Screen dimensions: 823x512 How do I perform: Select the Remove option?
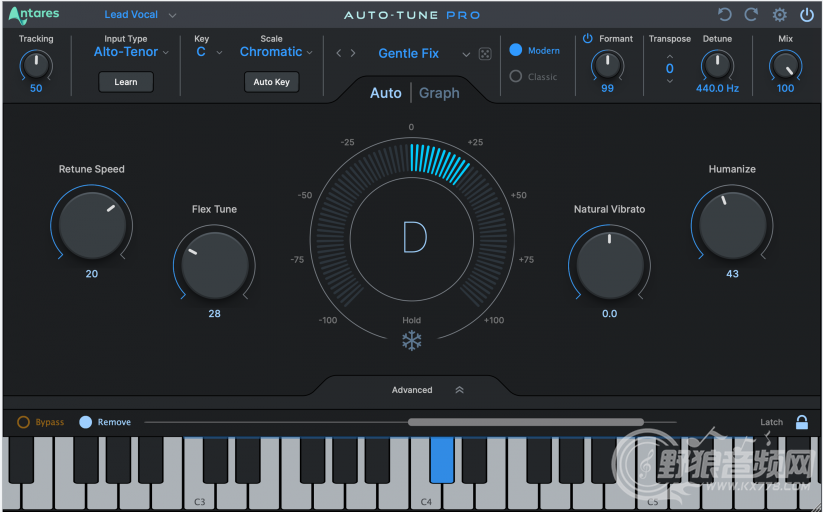(x=85, y=422)
